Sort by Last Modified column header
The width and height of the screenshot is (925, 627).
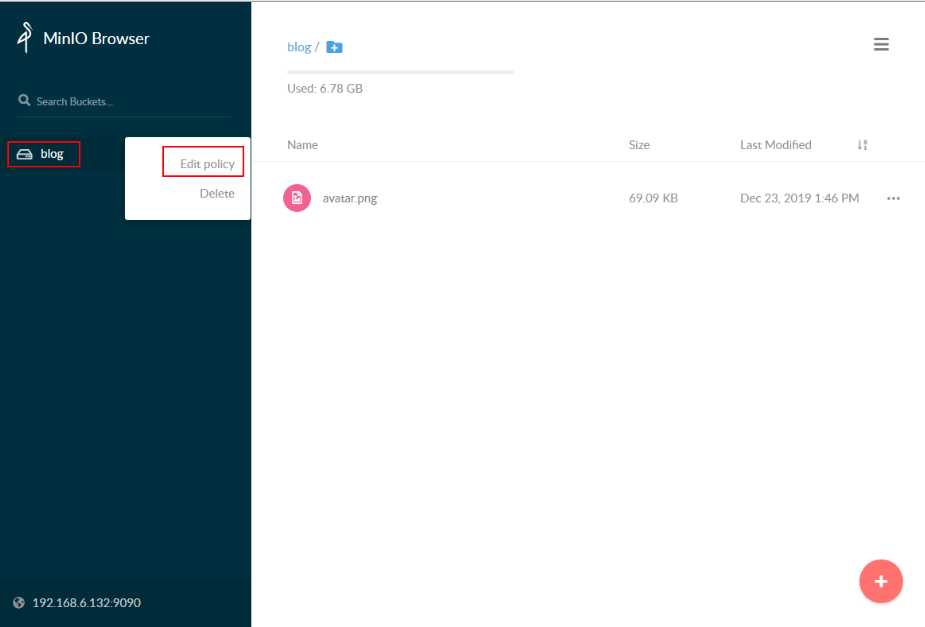point(776,145)
